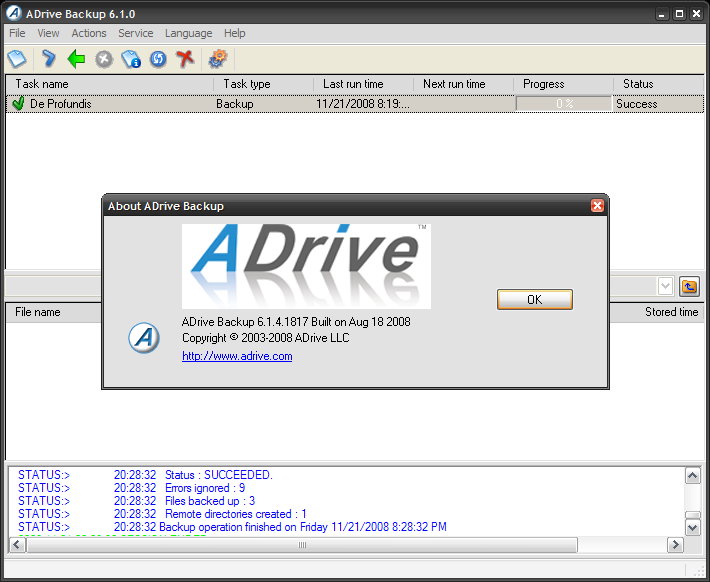The image size is (710, 582).
Task: Click the new task page icon
Action: coord(17,59)
